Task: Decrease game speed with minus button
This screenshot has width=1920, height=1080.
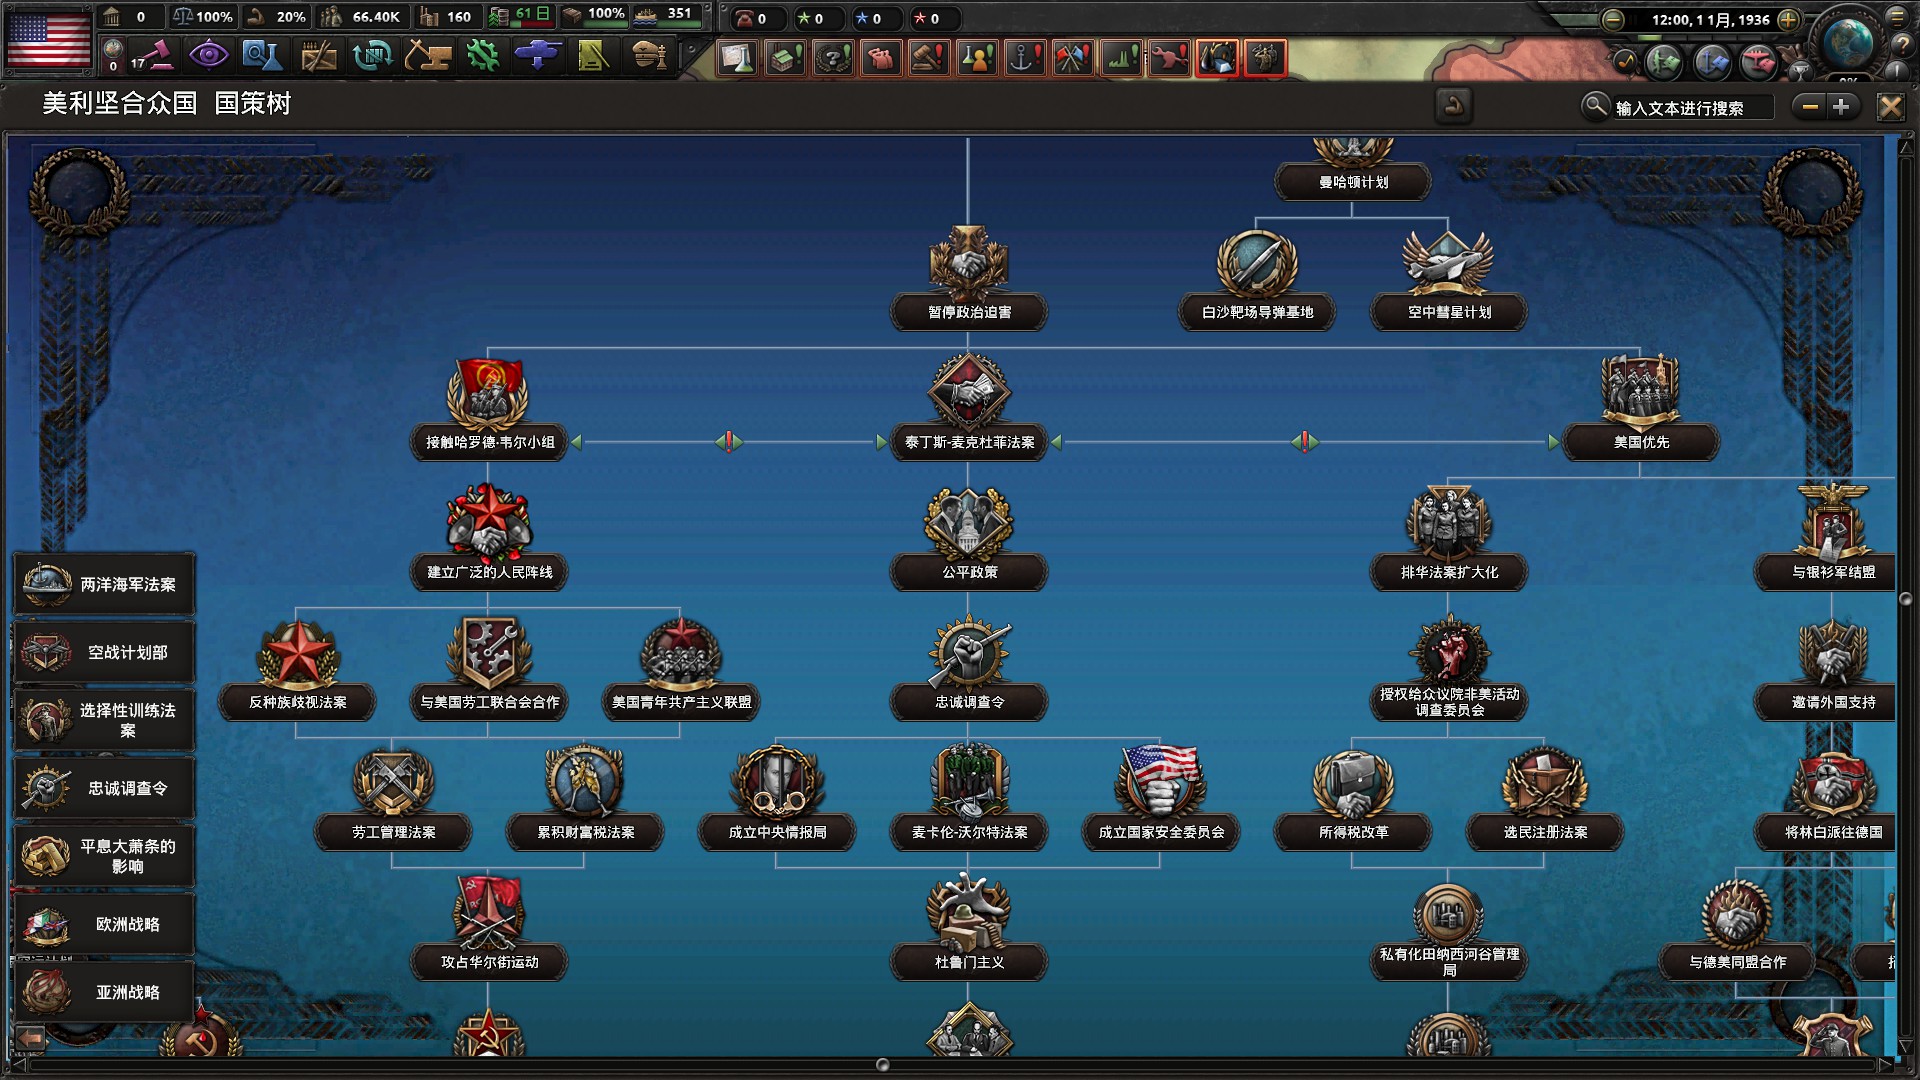Action: [1612, 19]
